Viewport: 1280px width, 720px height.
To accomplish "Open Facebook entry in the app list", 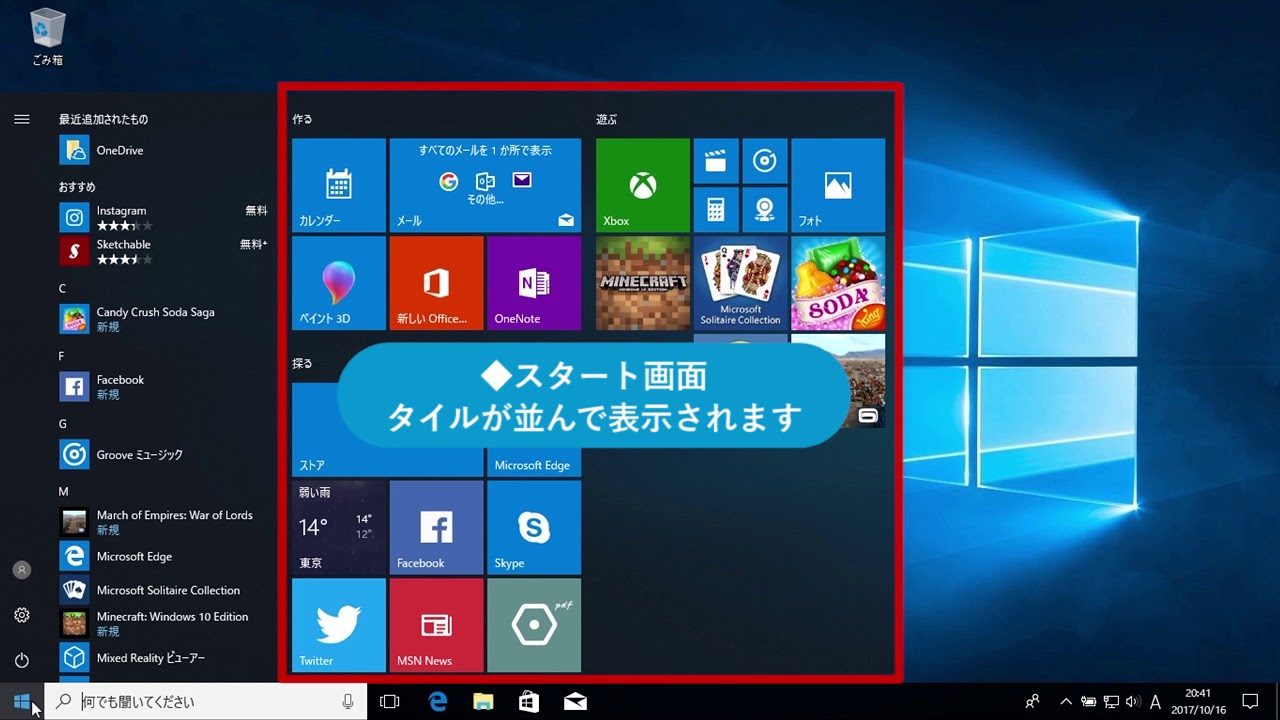I will (163, 386).
